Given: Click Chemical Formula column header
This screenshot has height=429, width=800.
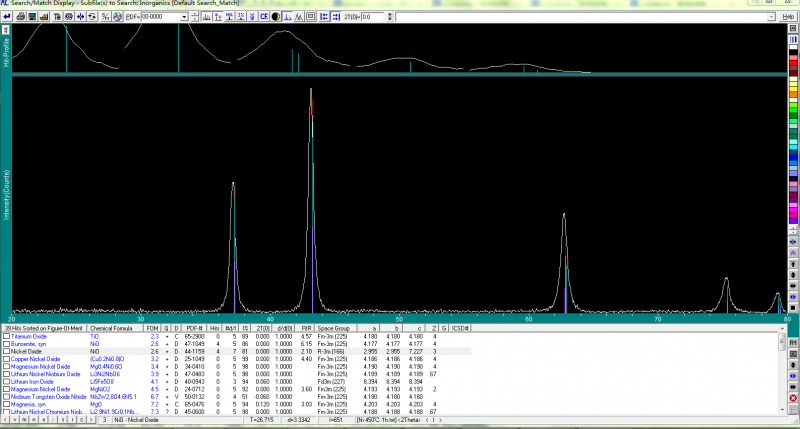Looking at the screenshot, I should [112, 329].
